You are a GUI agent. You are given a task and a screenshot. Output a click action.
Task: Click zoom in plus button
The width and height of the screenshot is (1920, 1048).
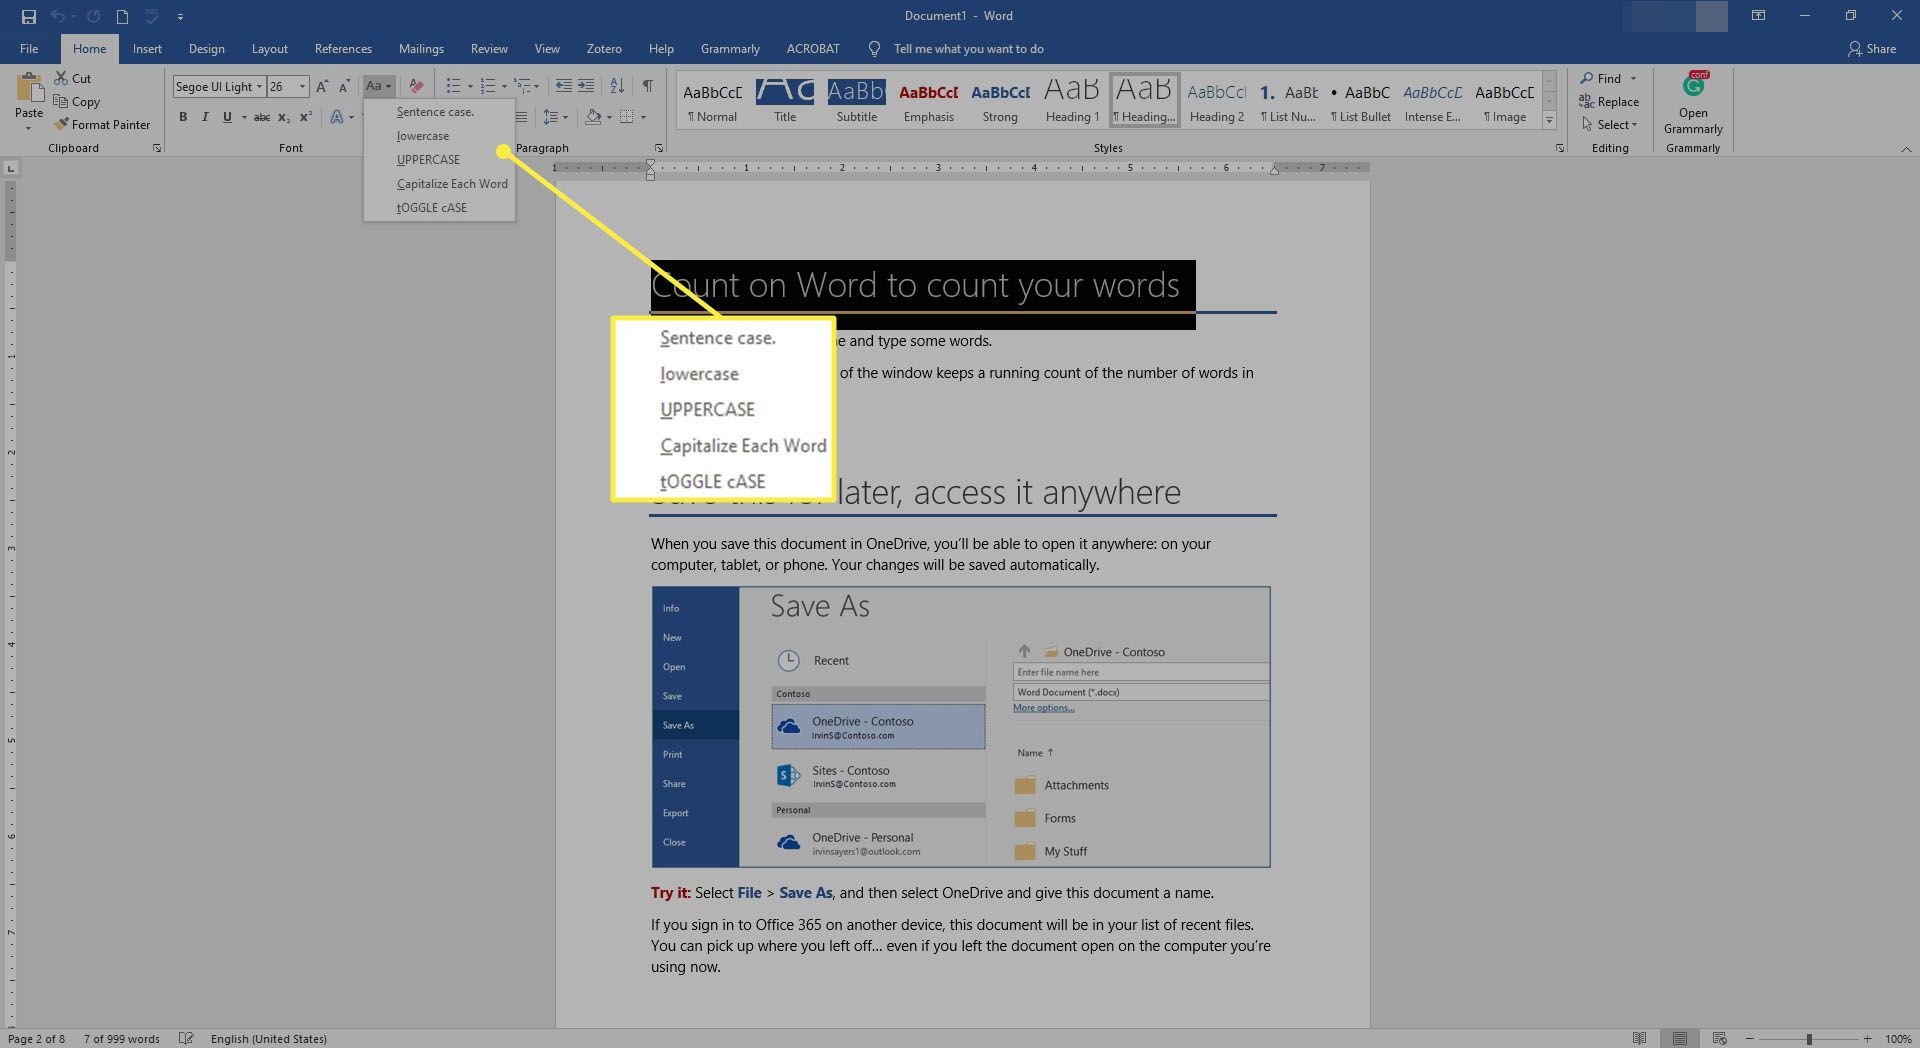[x=1867, y=1039]
